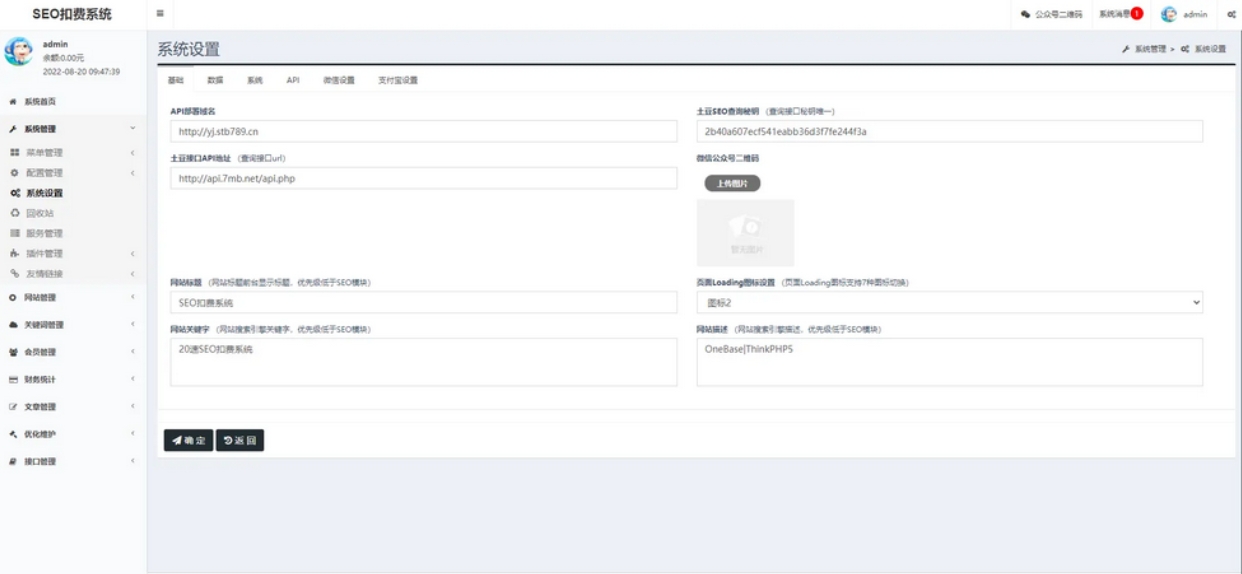Go to 系统首页 in the sidebar
Viewport: 1242px width, 574px height.
click(x=40, y=102)
